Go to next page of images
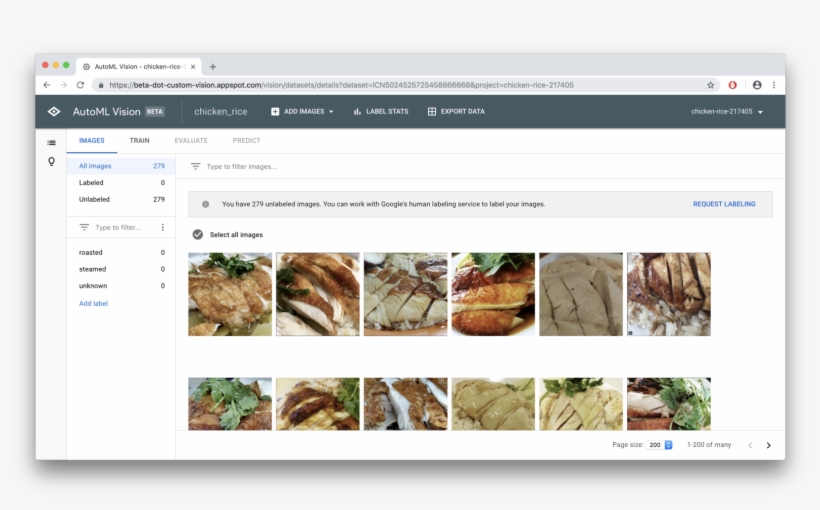This screenshot has height=510, width=820. click(x=768, y=445)
